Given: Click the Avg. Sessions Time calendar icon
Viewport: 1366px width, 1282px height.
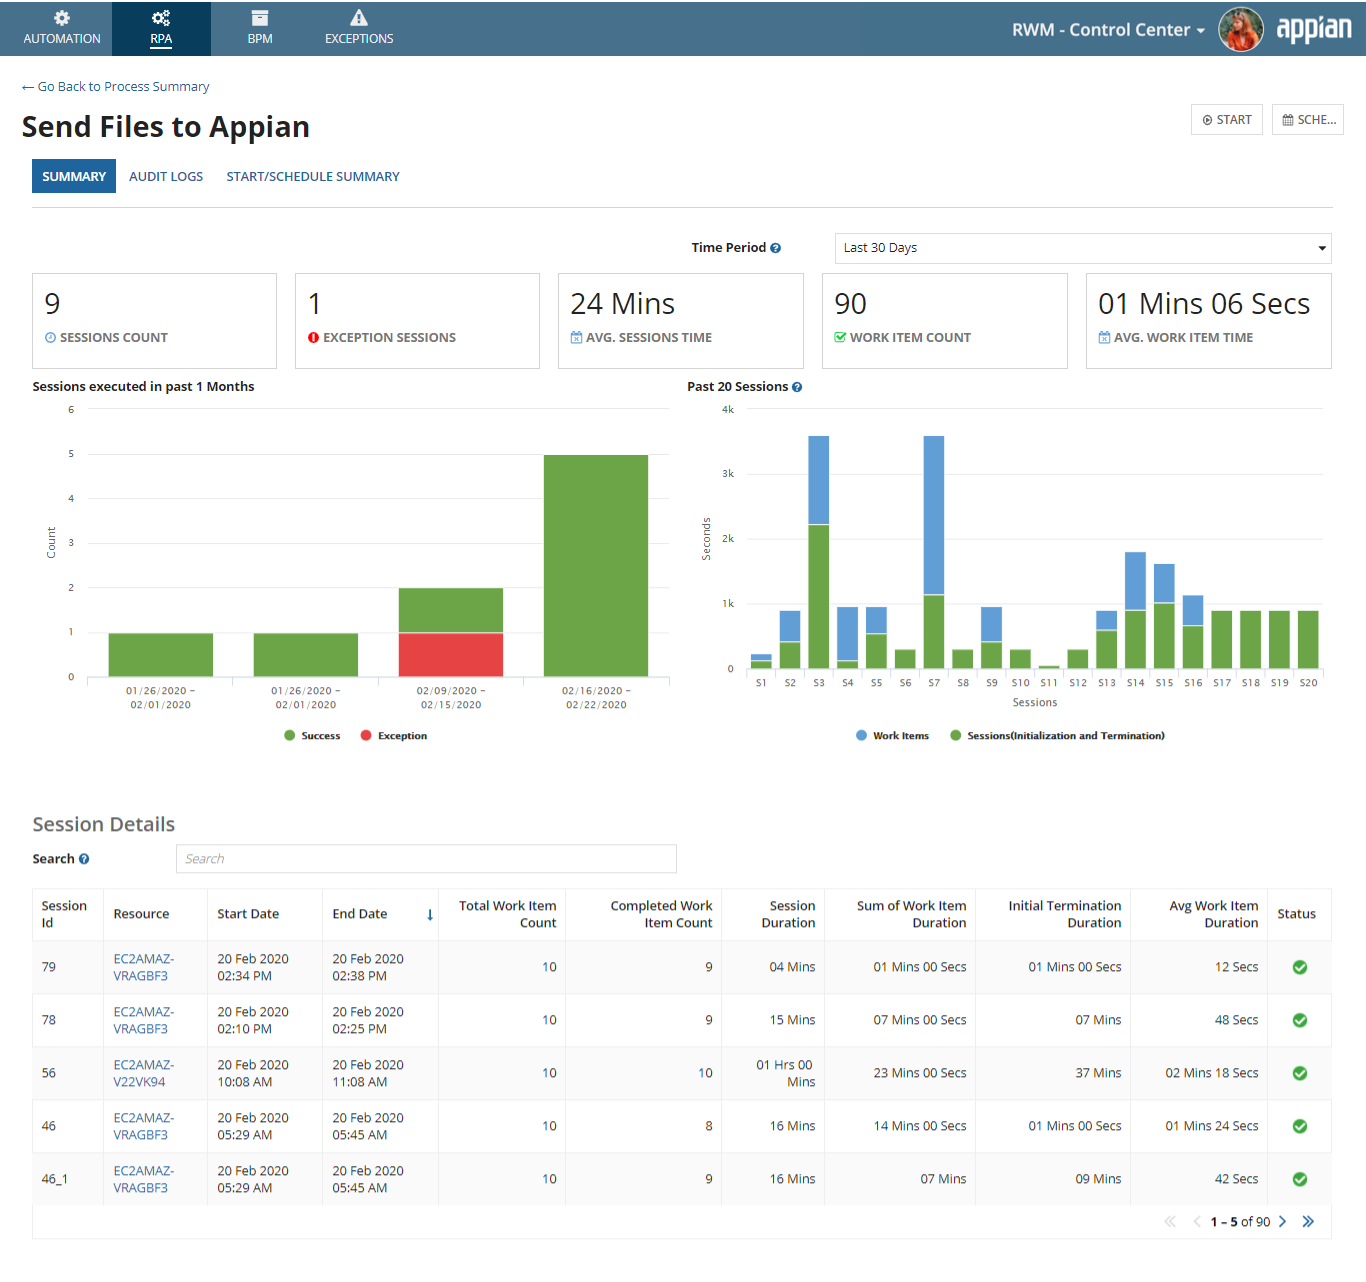Looking at the screenshot, I should pyautogui.click(x=576, y=338).
